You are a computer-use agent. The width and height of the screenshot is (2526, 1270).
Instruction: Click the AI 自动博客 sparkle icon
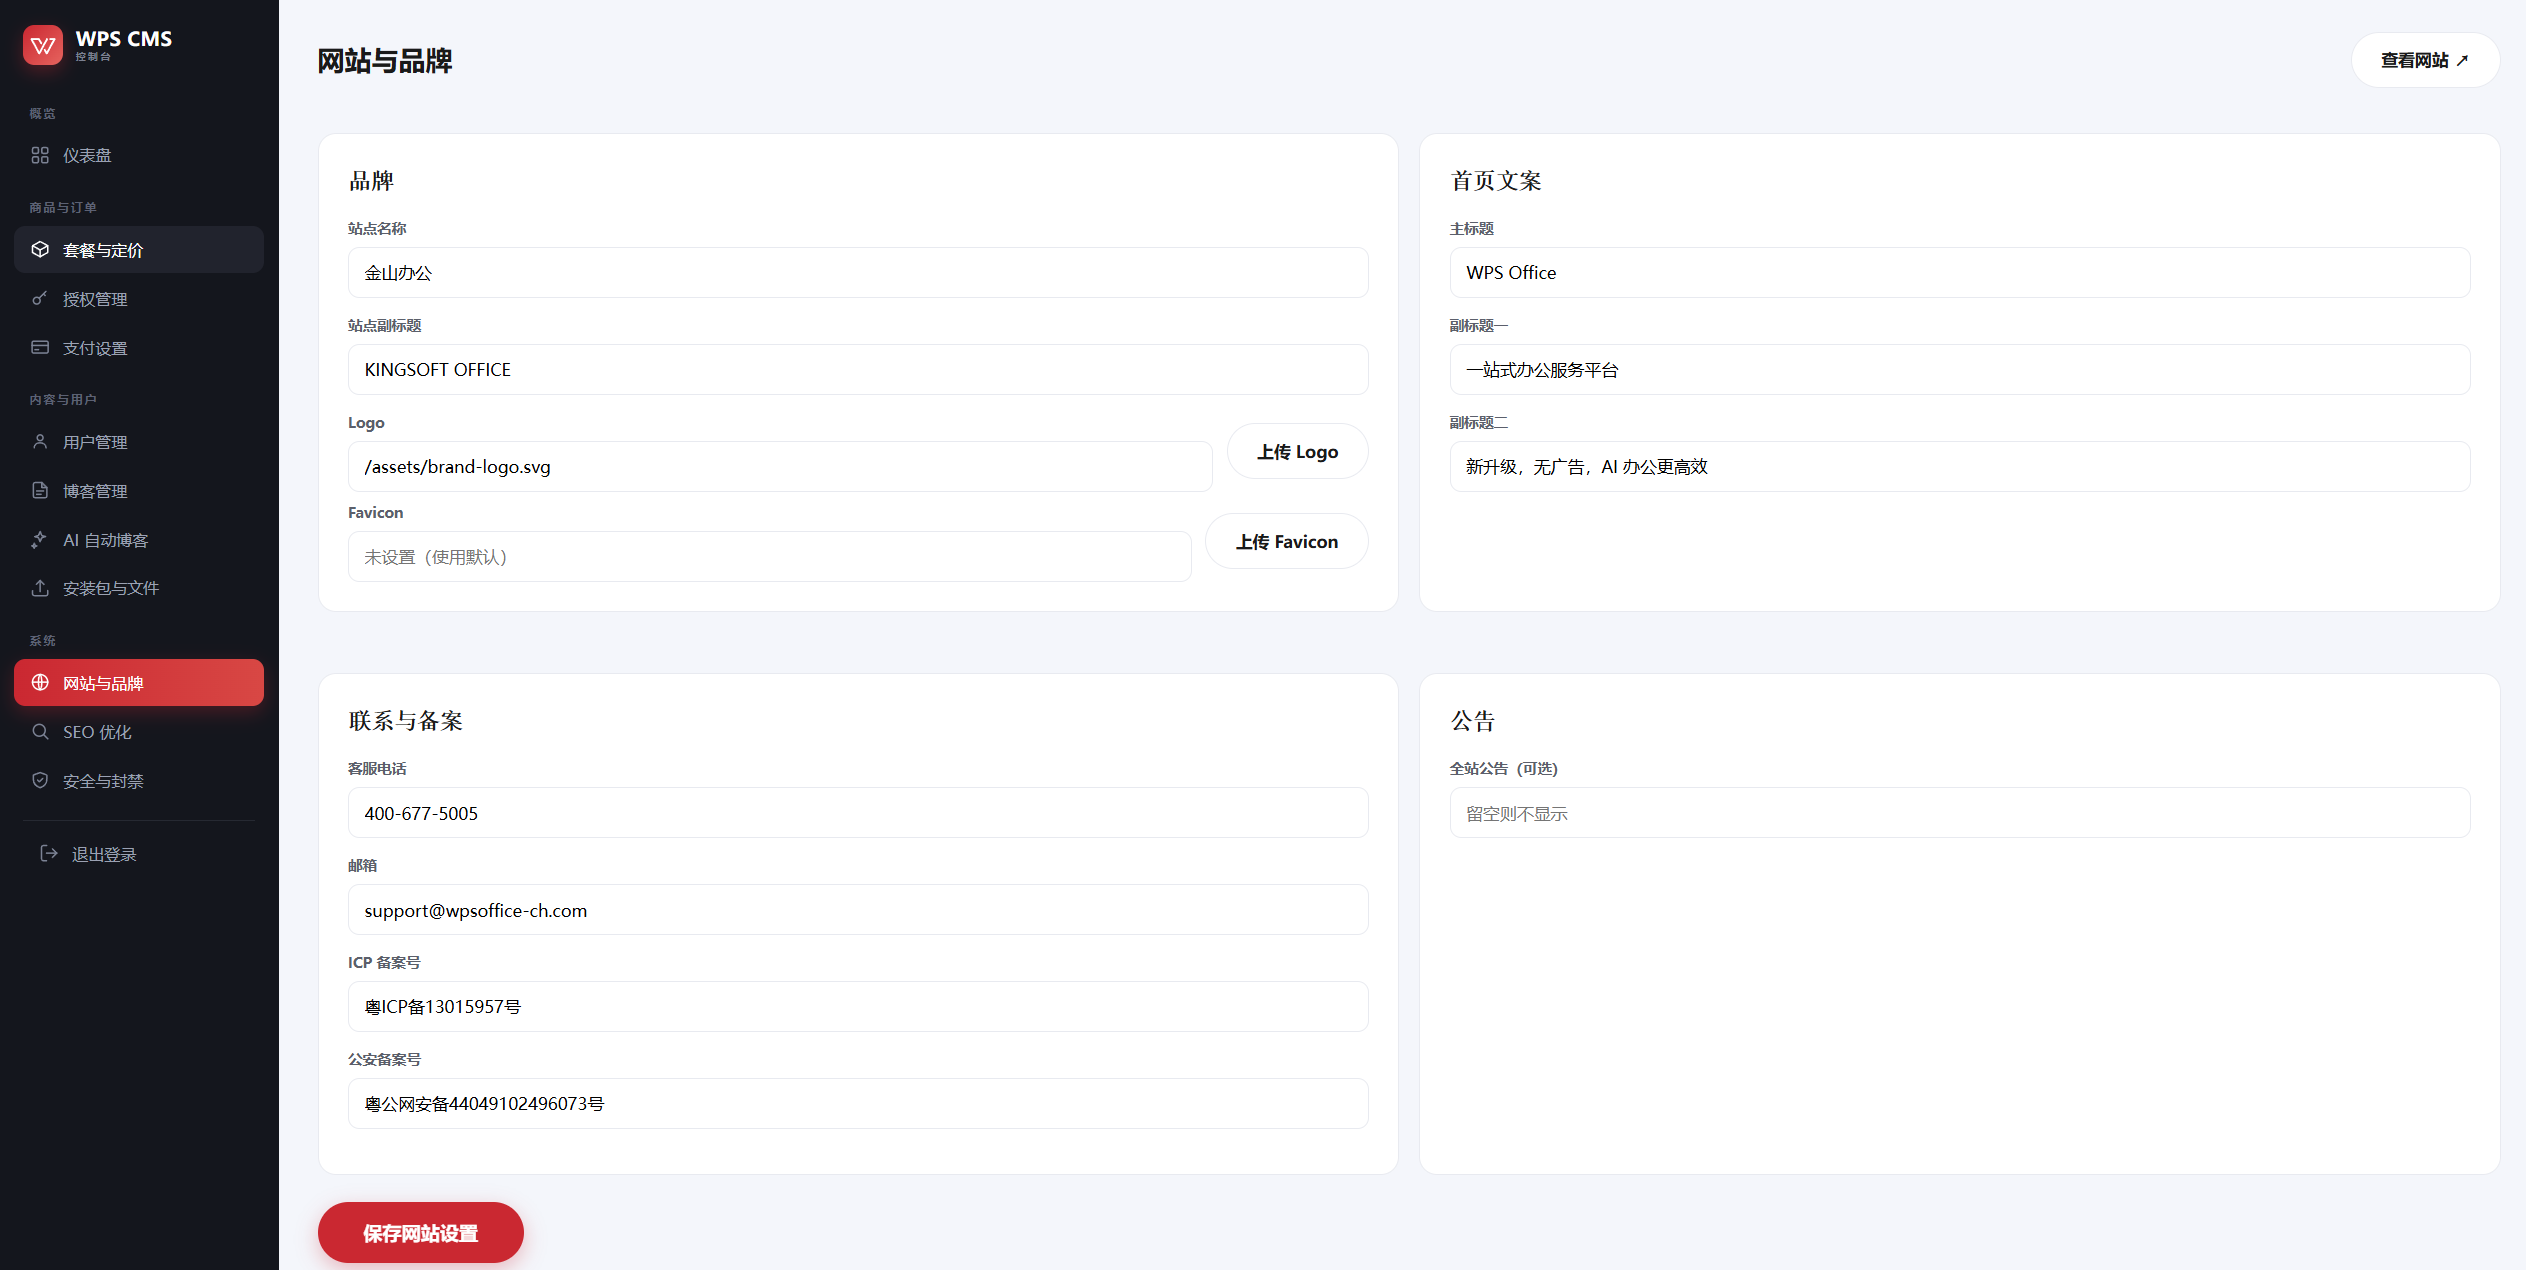[40, 539]
